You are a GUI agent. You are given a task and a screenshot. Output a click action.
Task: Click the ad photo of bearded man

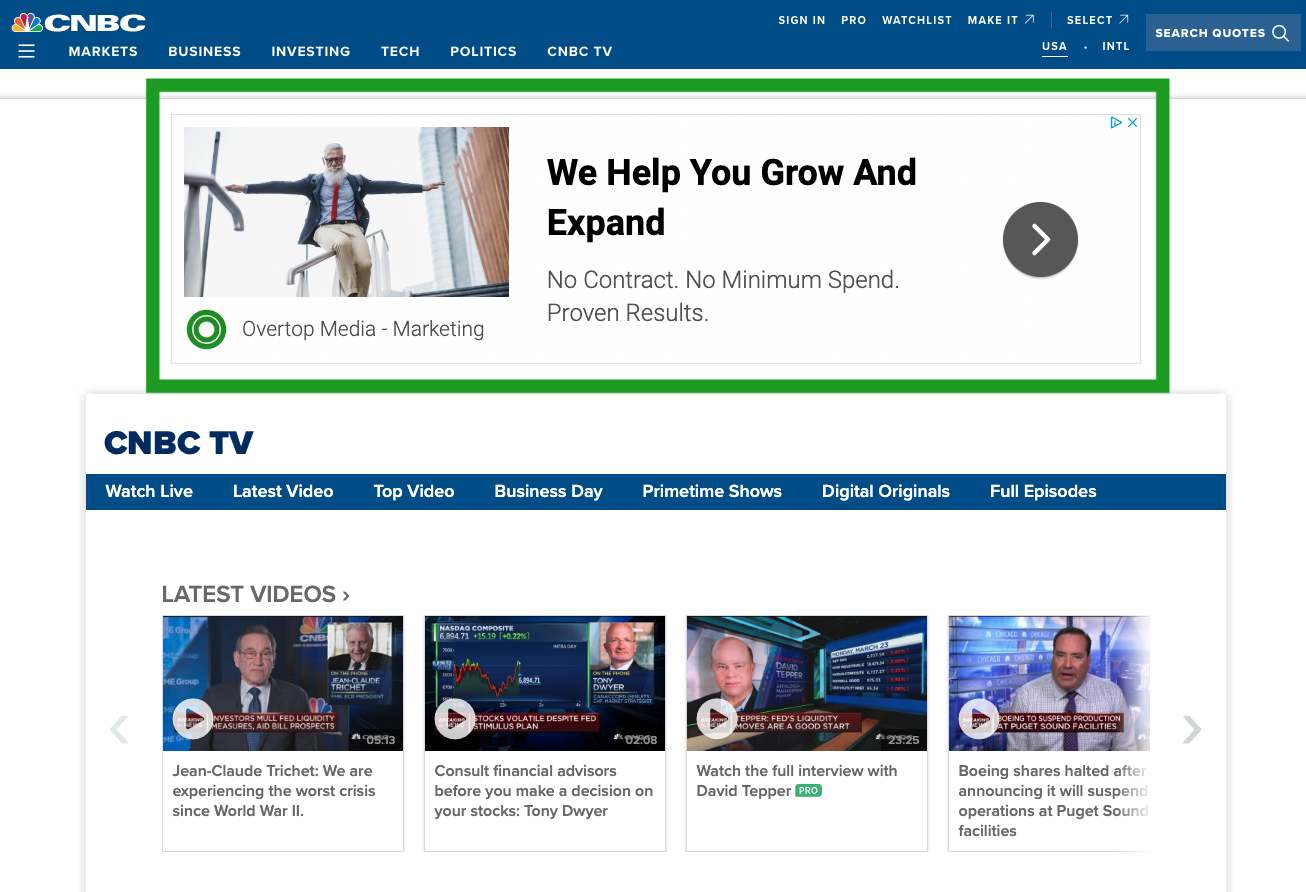(x=346, y=212)
